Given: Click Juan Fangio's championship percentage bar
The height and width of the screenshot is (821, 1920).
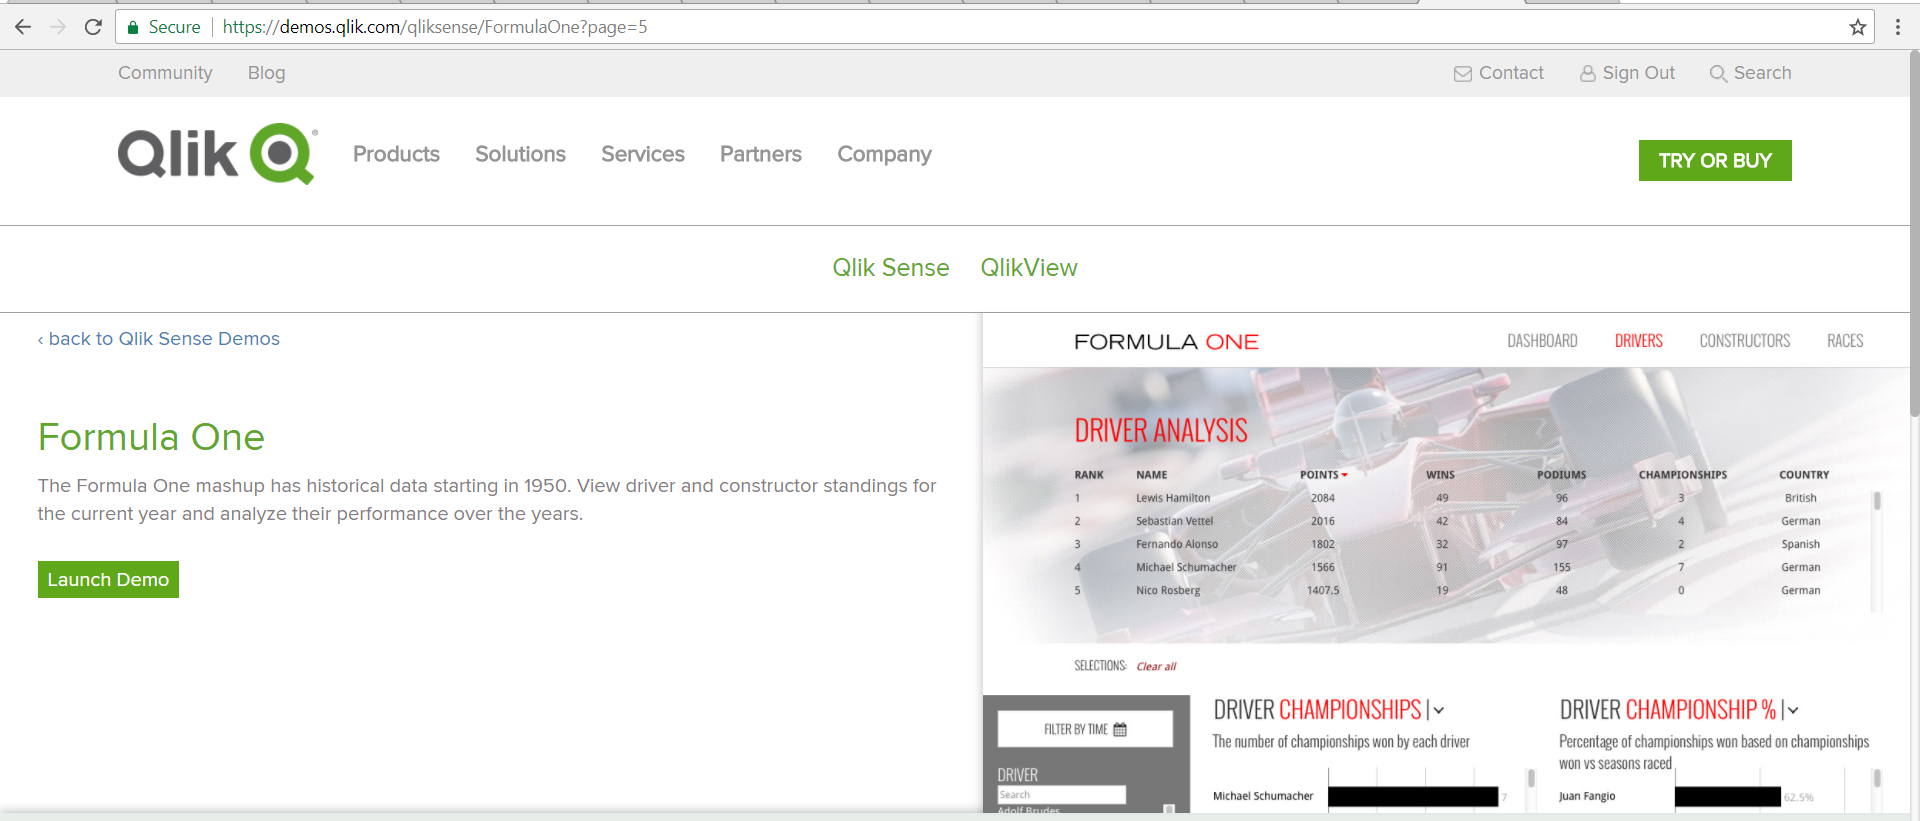Looking at the screenshot, I should [1728, 797].
